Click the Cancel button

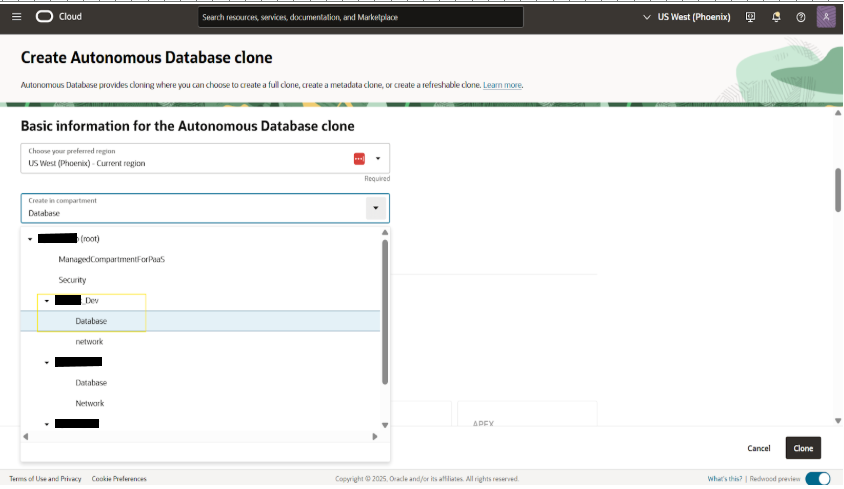pyautogui.click(x=759, y=448)
